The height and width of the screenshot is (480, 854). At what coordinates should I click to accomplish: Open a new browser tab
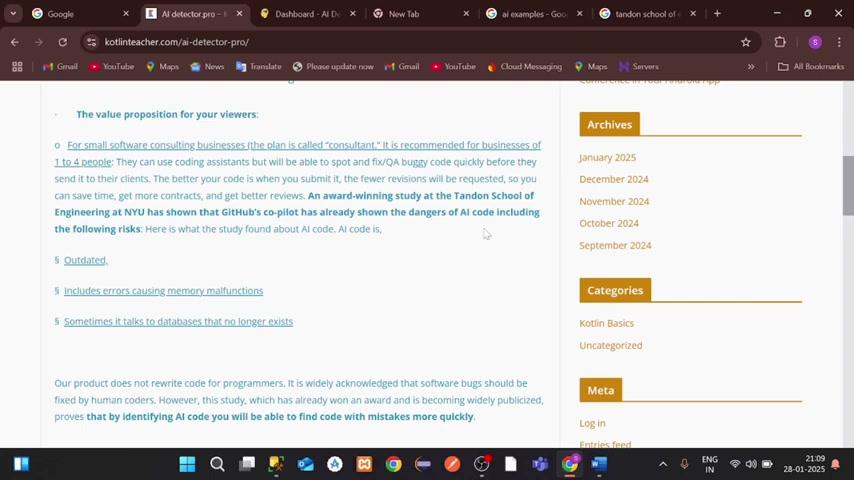(717, 14)
